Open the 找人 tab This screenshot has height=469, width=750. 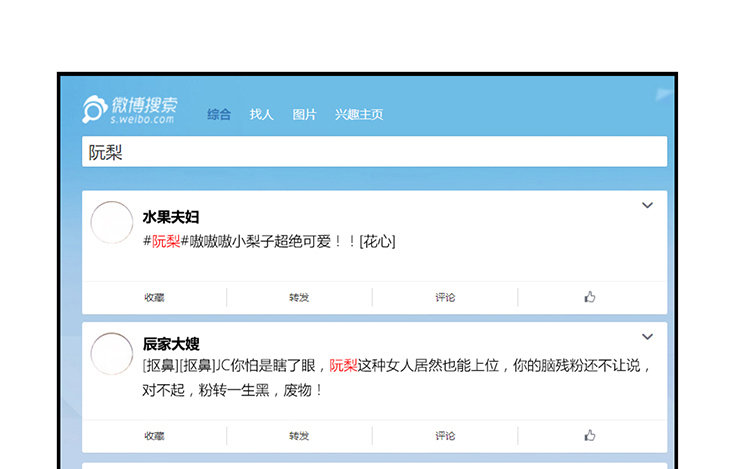point(261,115)
